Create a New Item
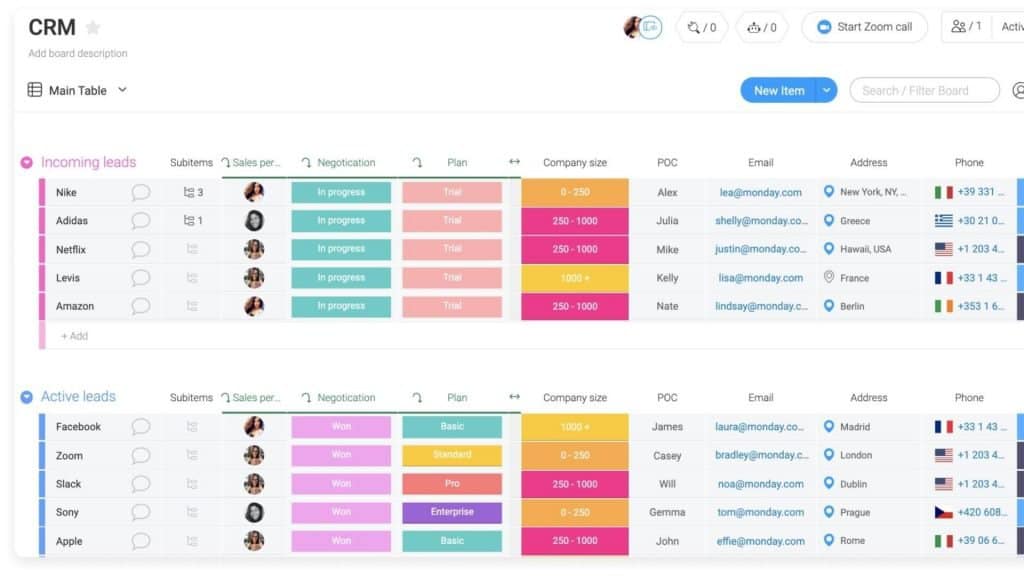 pyautogui.click(x=779, y=91)
